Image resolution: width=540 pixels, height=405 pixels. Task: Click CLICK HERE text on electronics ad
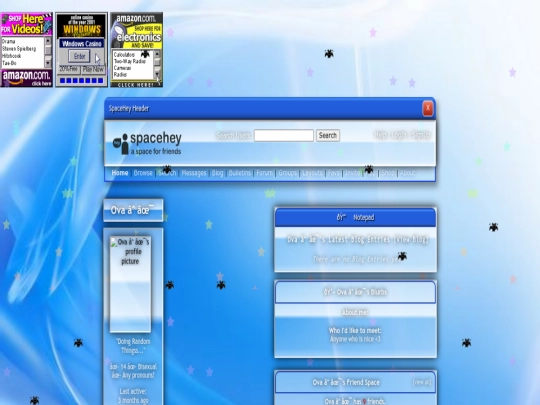click(136, 85)
